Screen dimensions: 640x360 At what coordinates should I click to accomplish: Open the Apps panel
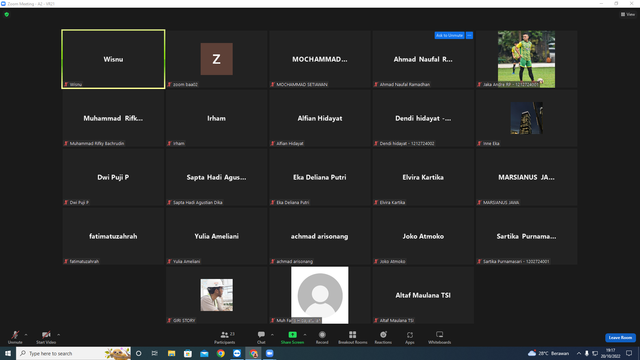(410, 337)
